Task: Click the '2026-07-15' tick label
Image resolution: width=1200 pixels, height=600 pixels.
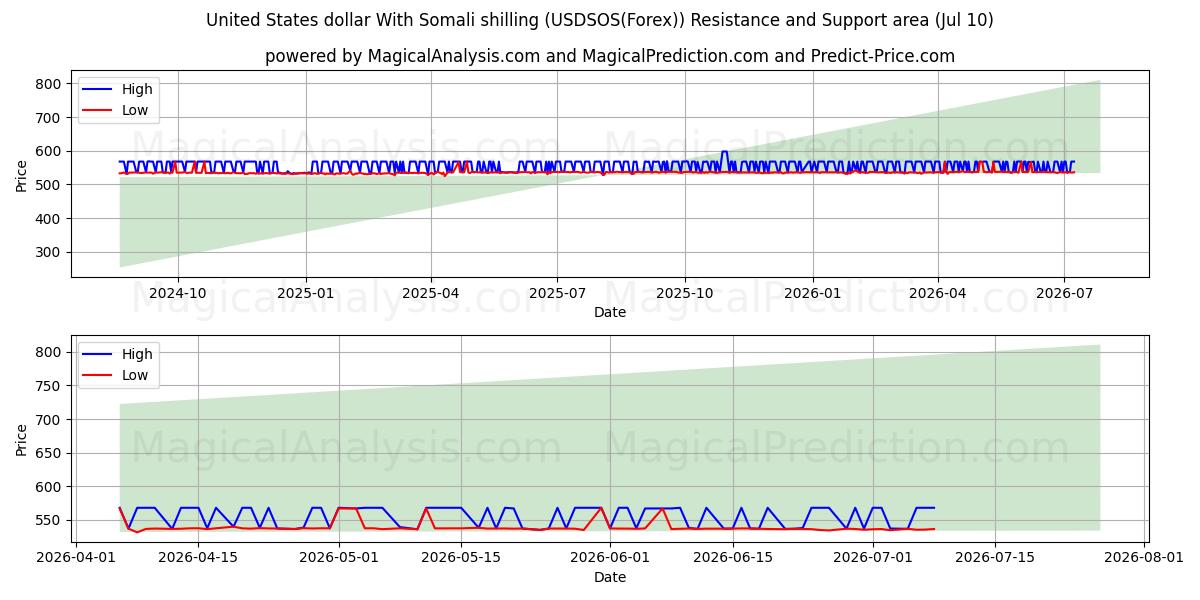Action: (996, 558)
